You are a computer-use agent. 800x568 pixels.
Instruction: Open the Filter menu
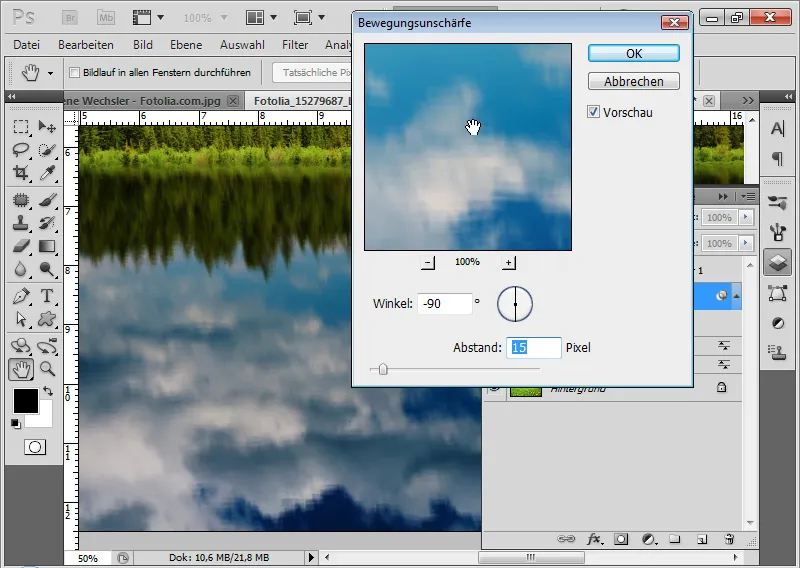(295, 45)
